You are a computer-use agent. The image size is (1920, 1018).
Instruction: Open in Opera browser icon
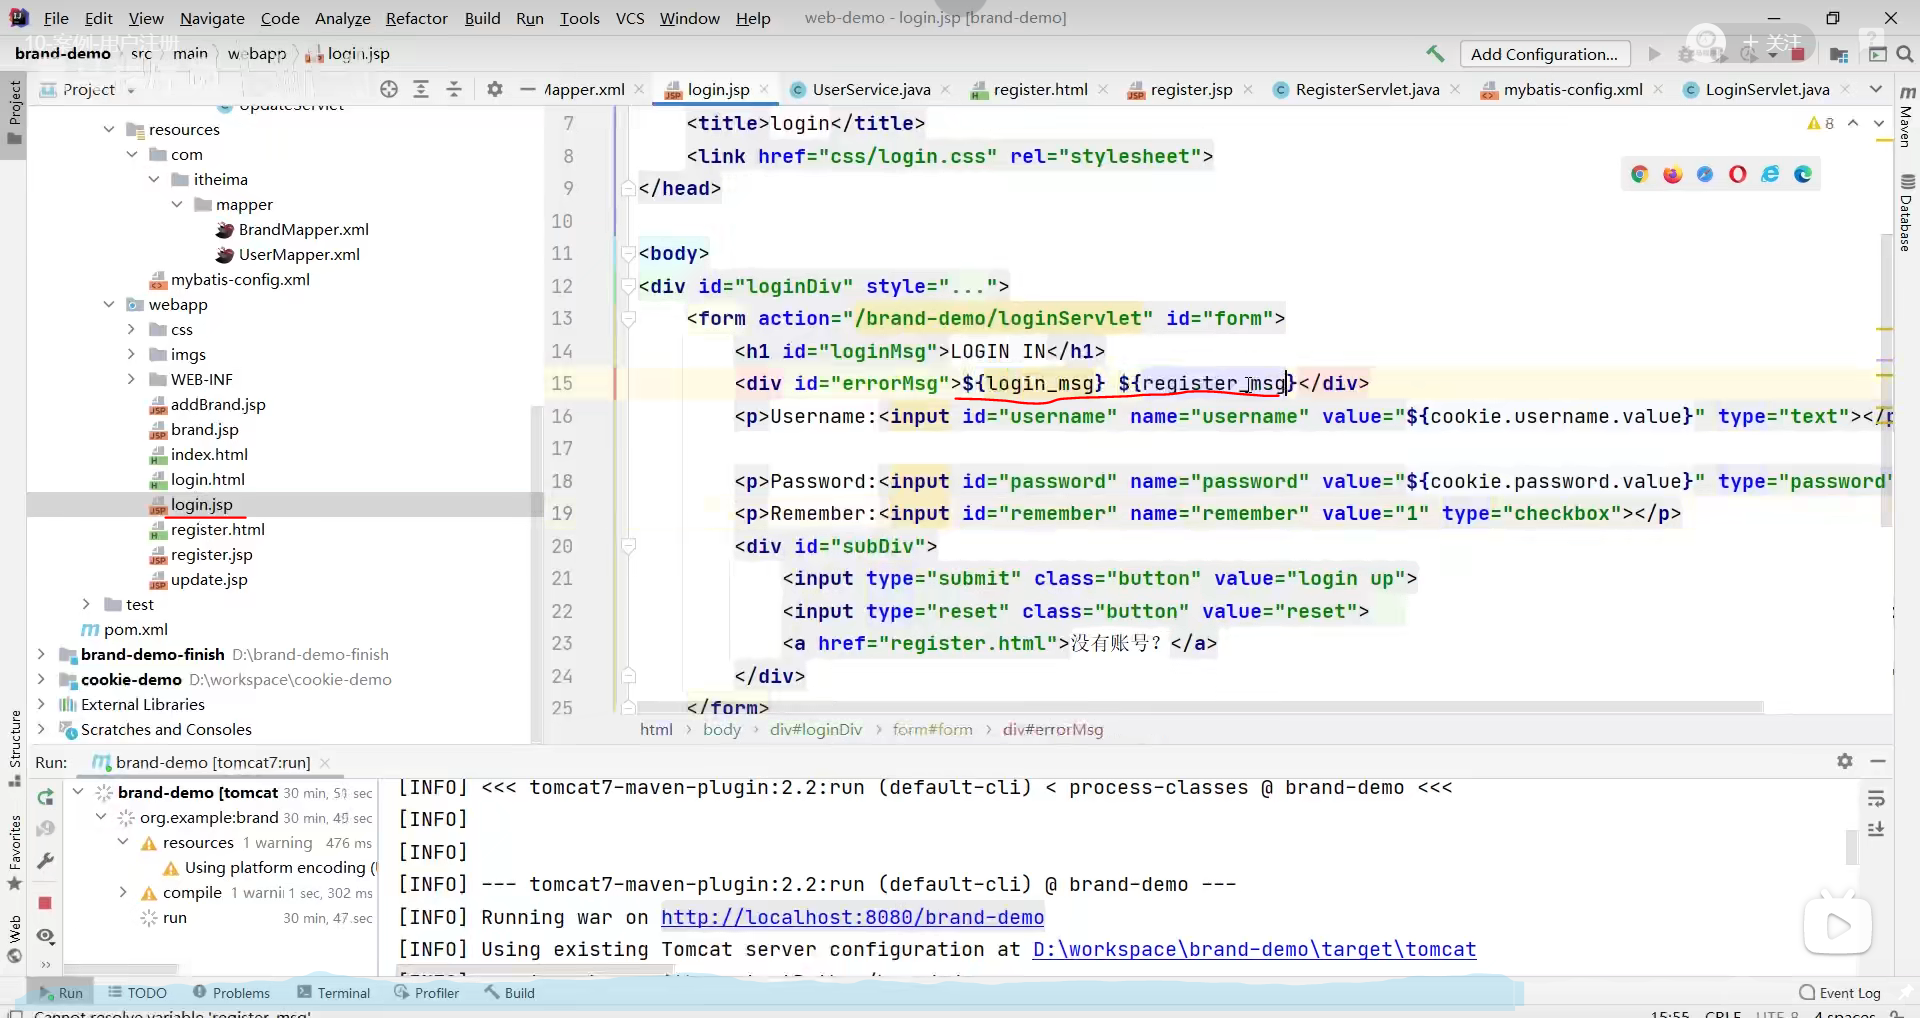[x=1738, y=174]
